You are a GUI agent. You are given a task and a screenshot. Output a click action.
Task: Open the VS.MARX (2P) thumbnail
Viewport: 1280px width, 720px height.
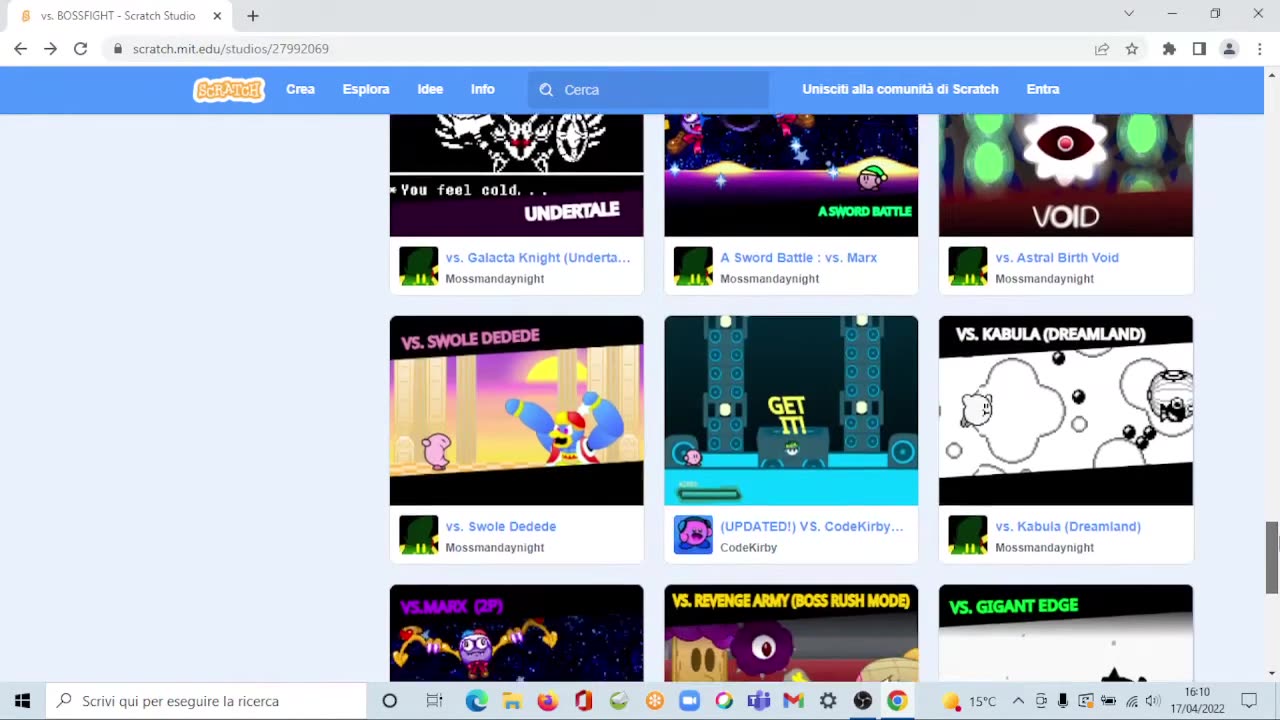516,633
